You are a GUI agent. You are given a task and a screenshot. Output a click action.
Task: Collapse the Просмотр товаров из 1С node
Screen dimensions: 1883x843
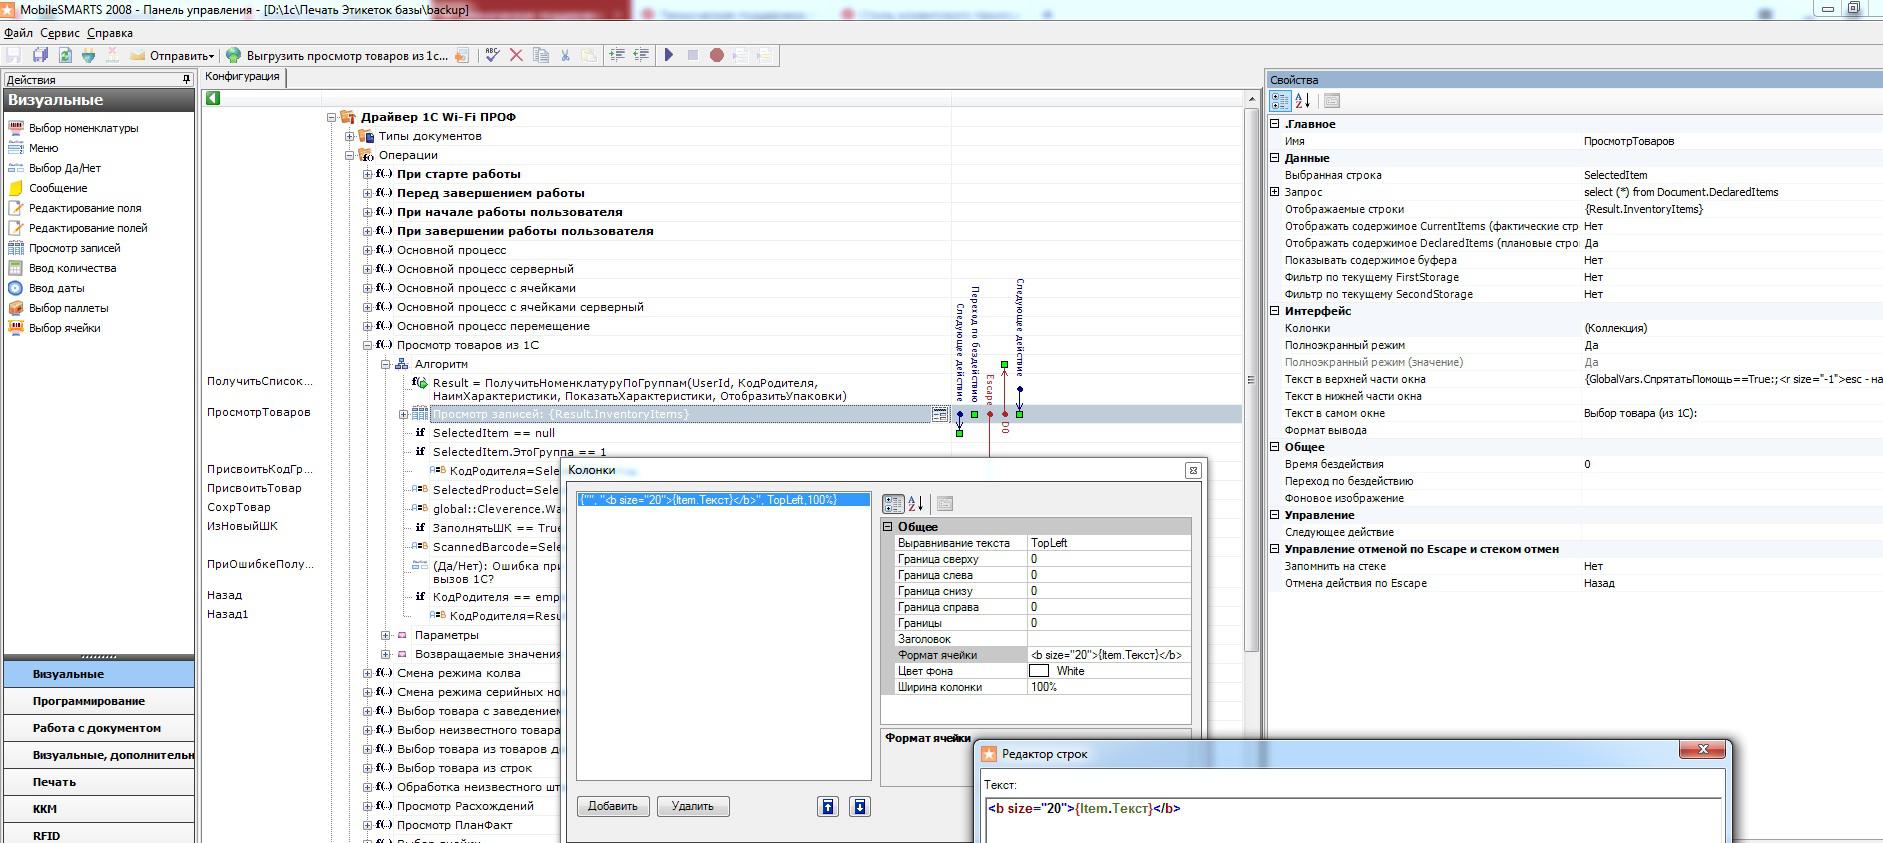point(368,345)
